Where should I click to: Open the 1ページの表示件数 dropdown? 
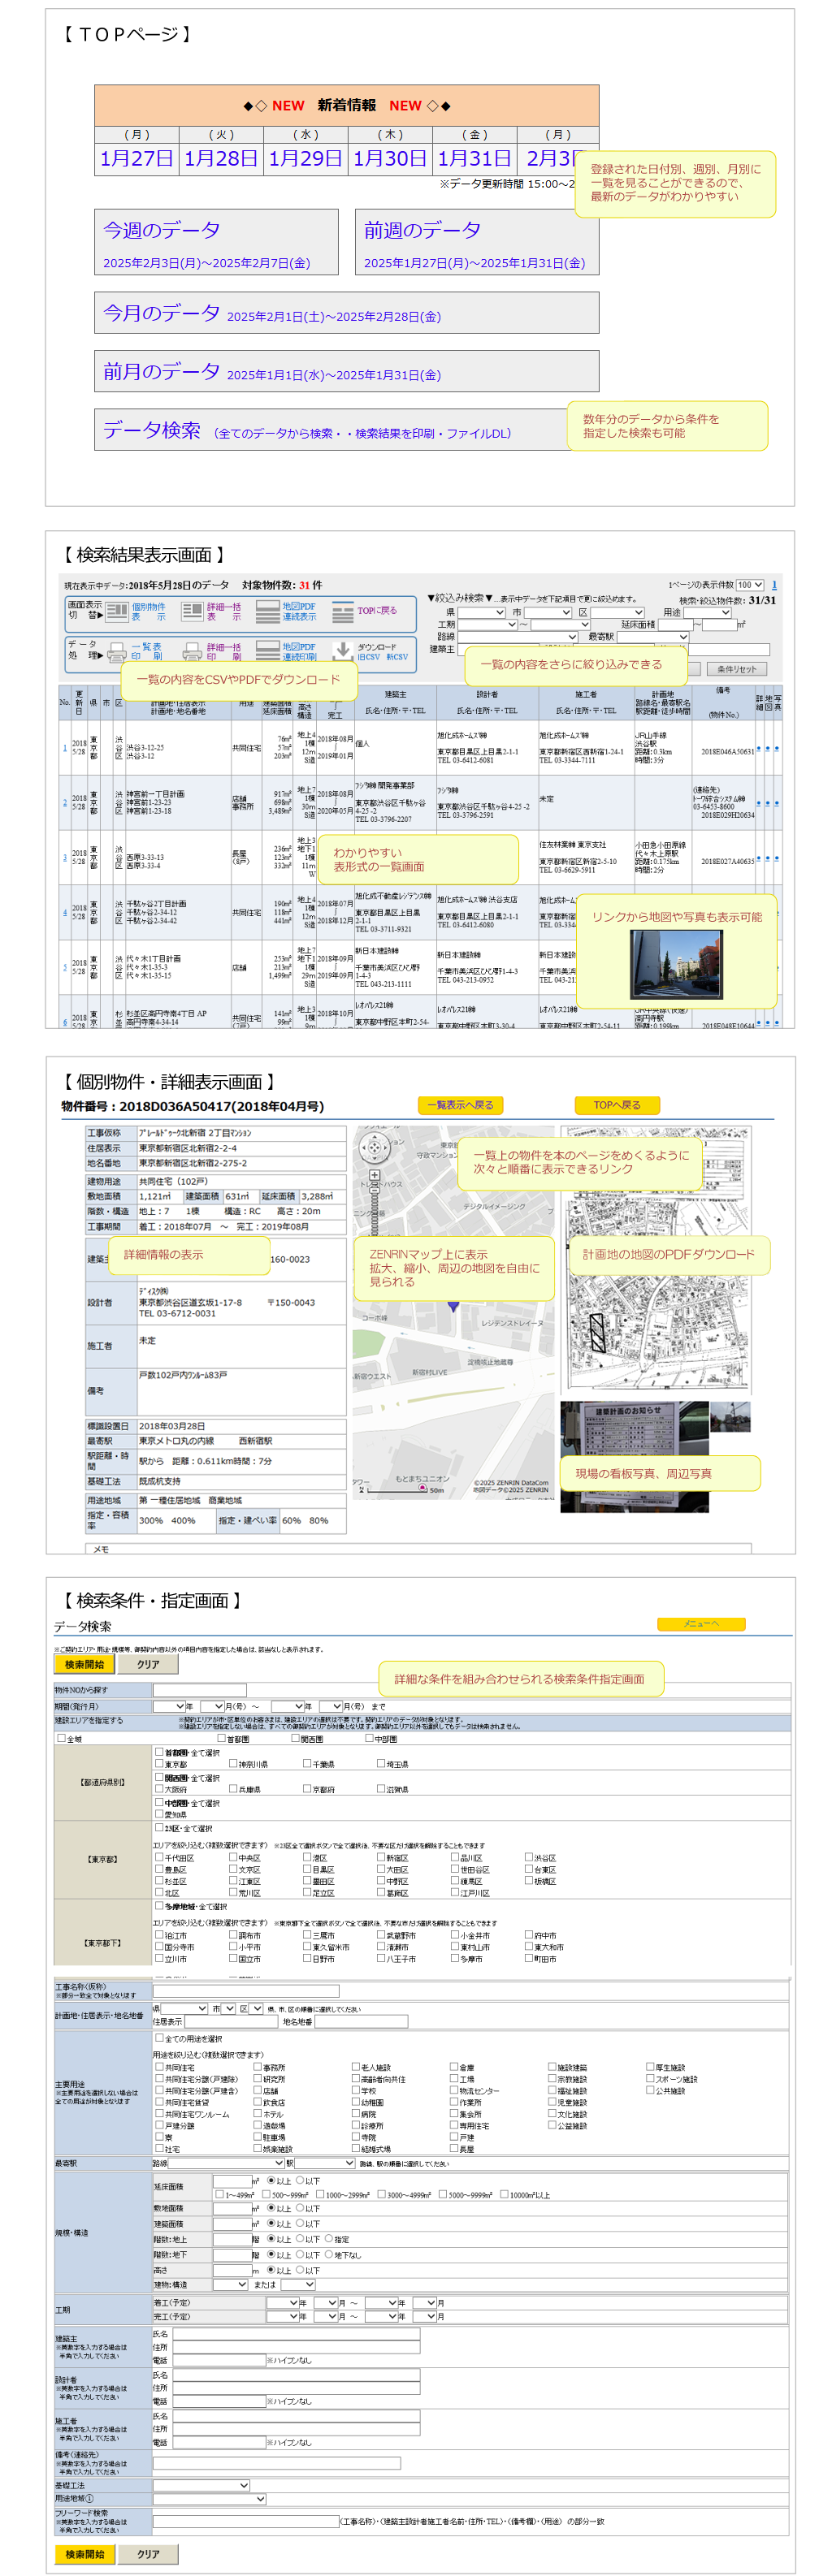(750, 585)
